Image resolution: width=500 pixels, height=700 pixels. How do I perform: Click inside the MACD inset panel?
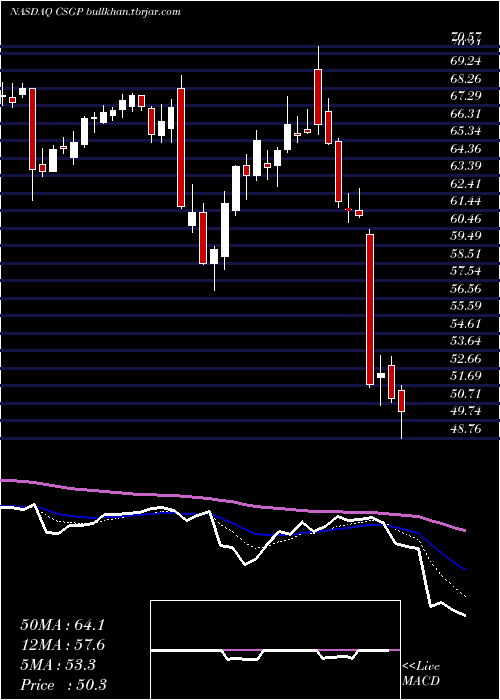[x=275, y=650]
